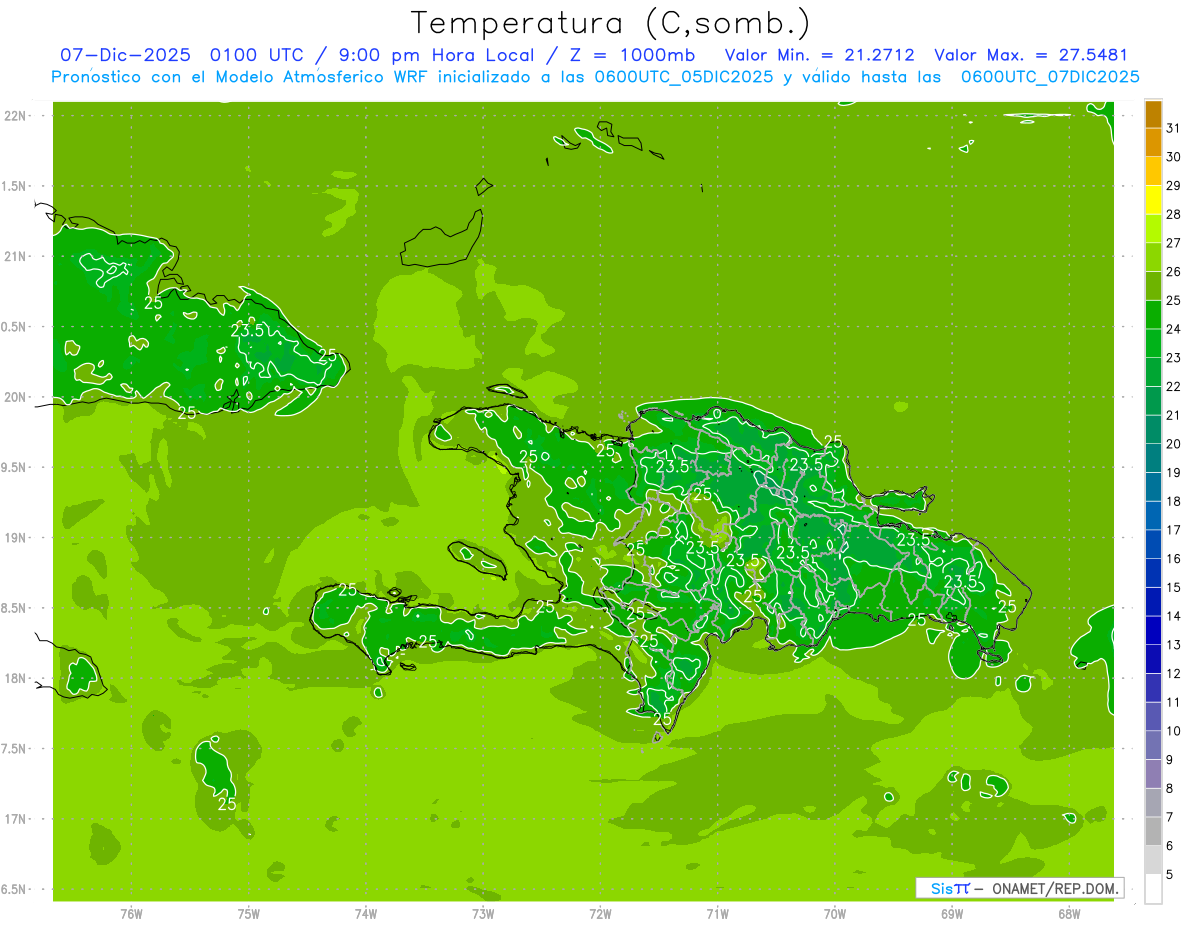The image size is (1200, 927).
Task: Pick the blue color bar segment between 16 and 17
Action: [x=1153, y=544]
